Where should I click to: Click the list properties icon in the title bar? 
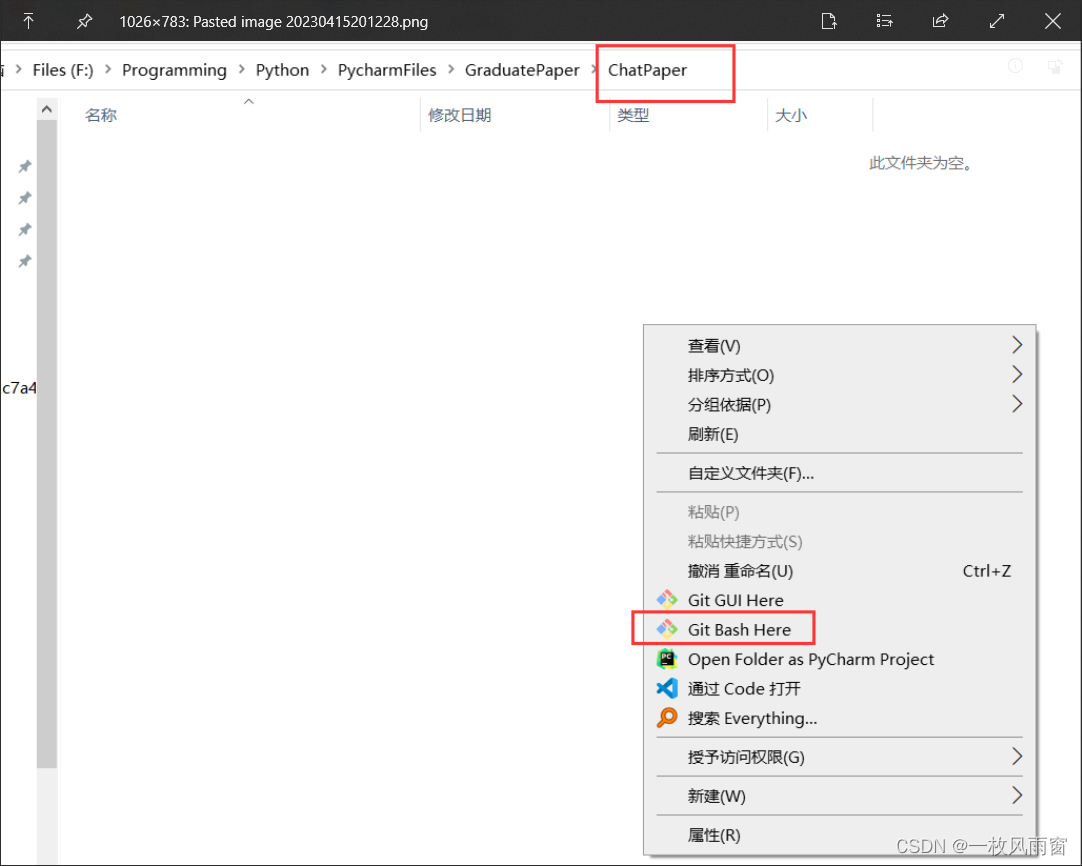[884, 20]
